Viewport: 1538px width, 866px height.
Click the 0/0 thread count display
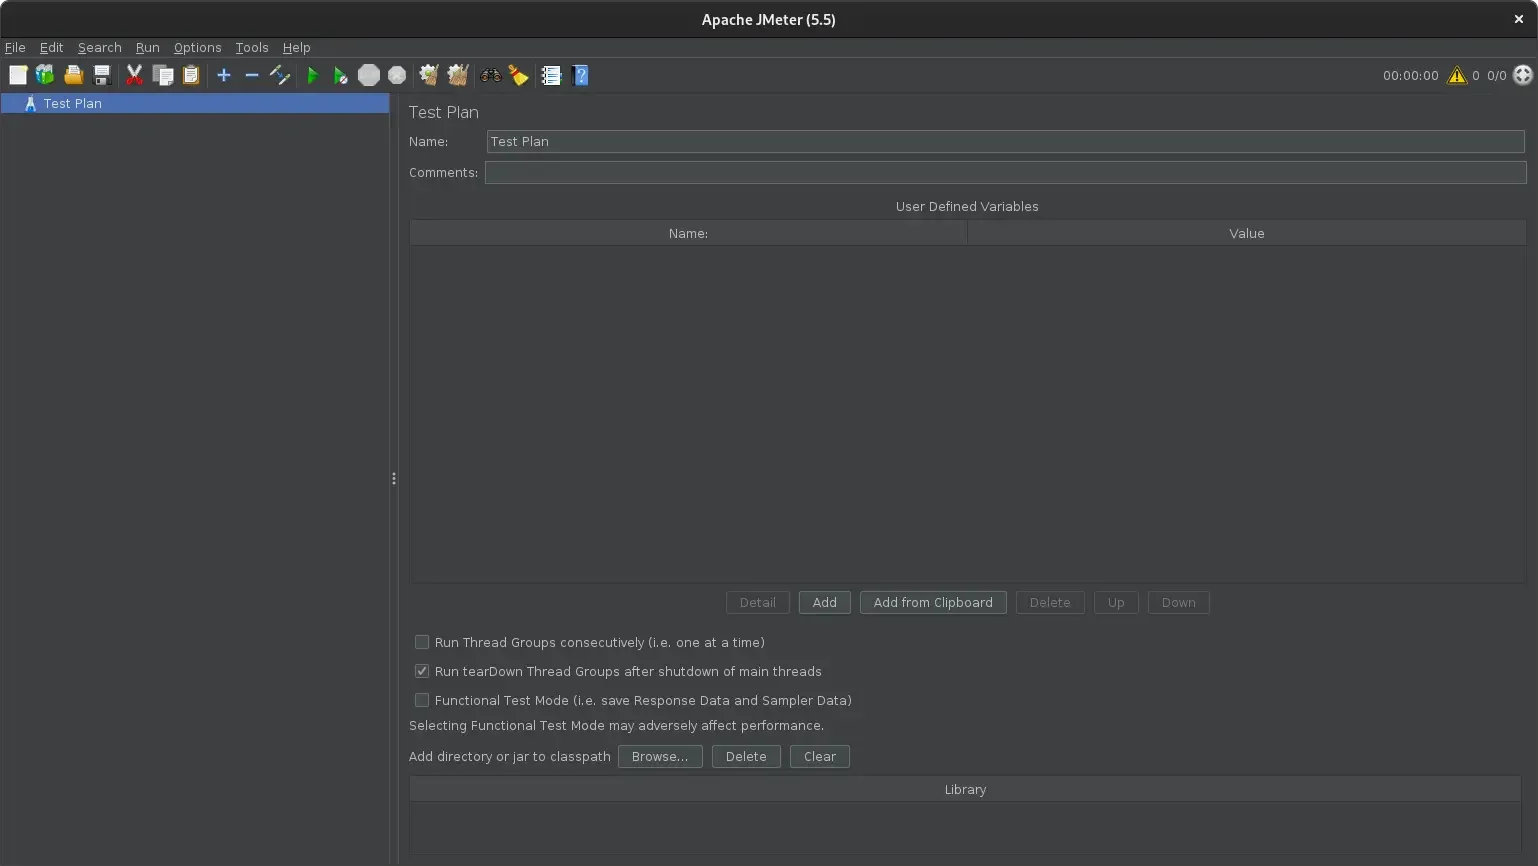click(x=1496, y=75)
